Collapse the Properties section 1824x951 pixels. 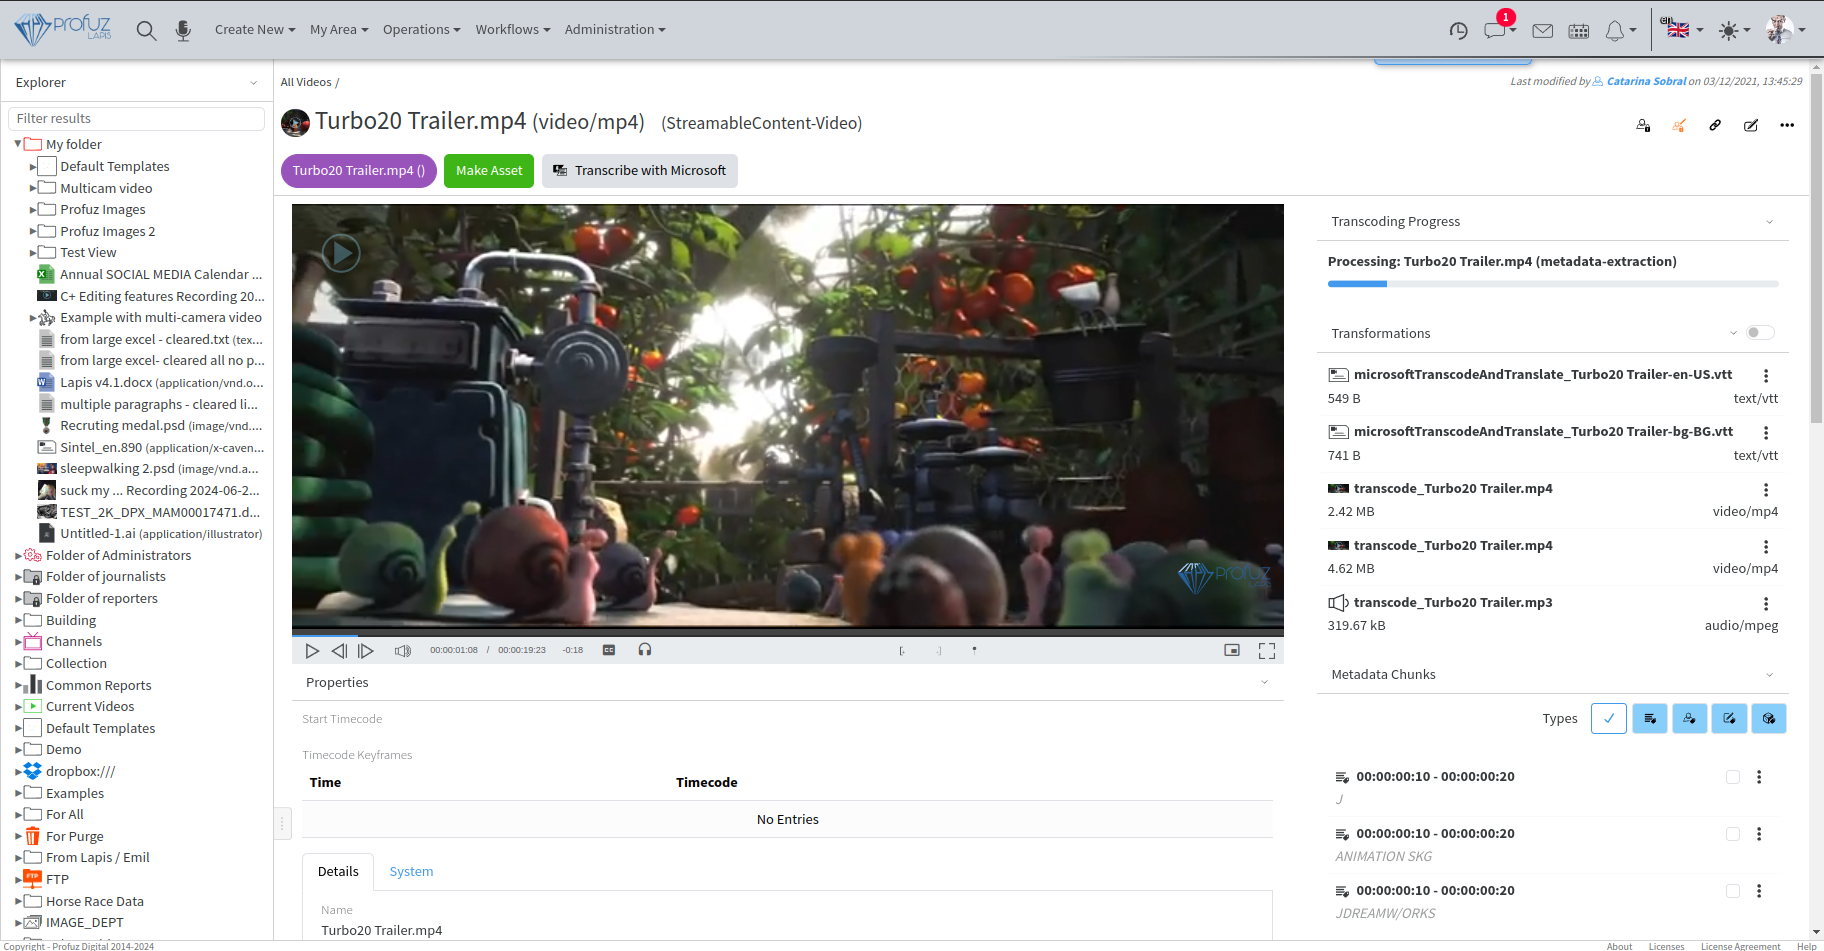click(x=1264, y=683)
